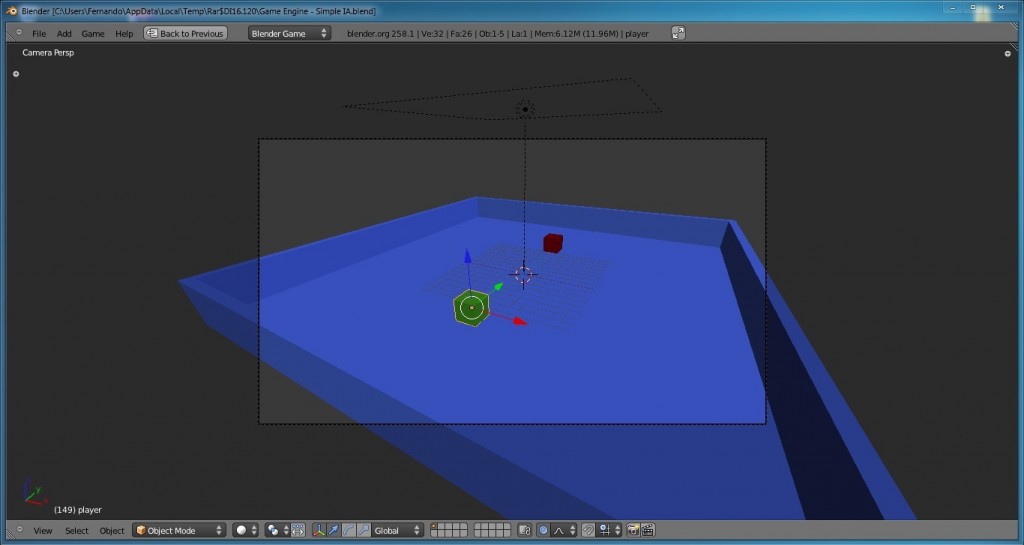The image size is (1024, 545).
Task: Open the File menu
Action: point(39,33)
